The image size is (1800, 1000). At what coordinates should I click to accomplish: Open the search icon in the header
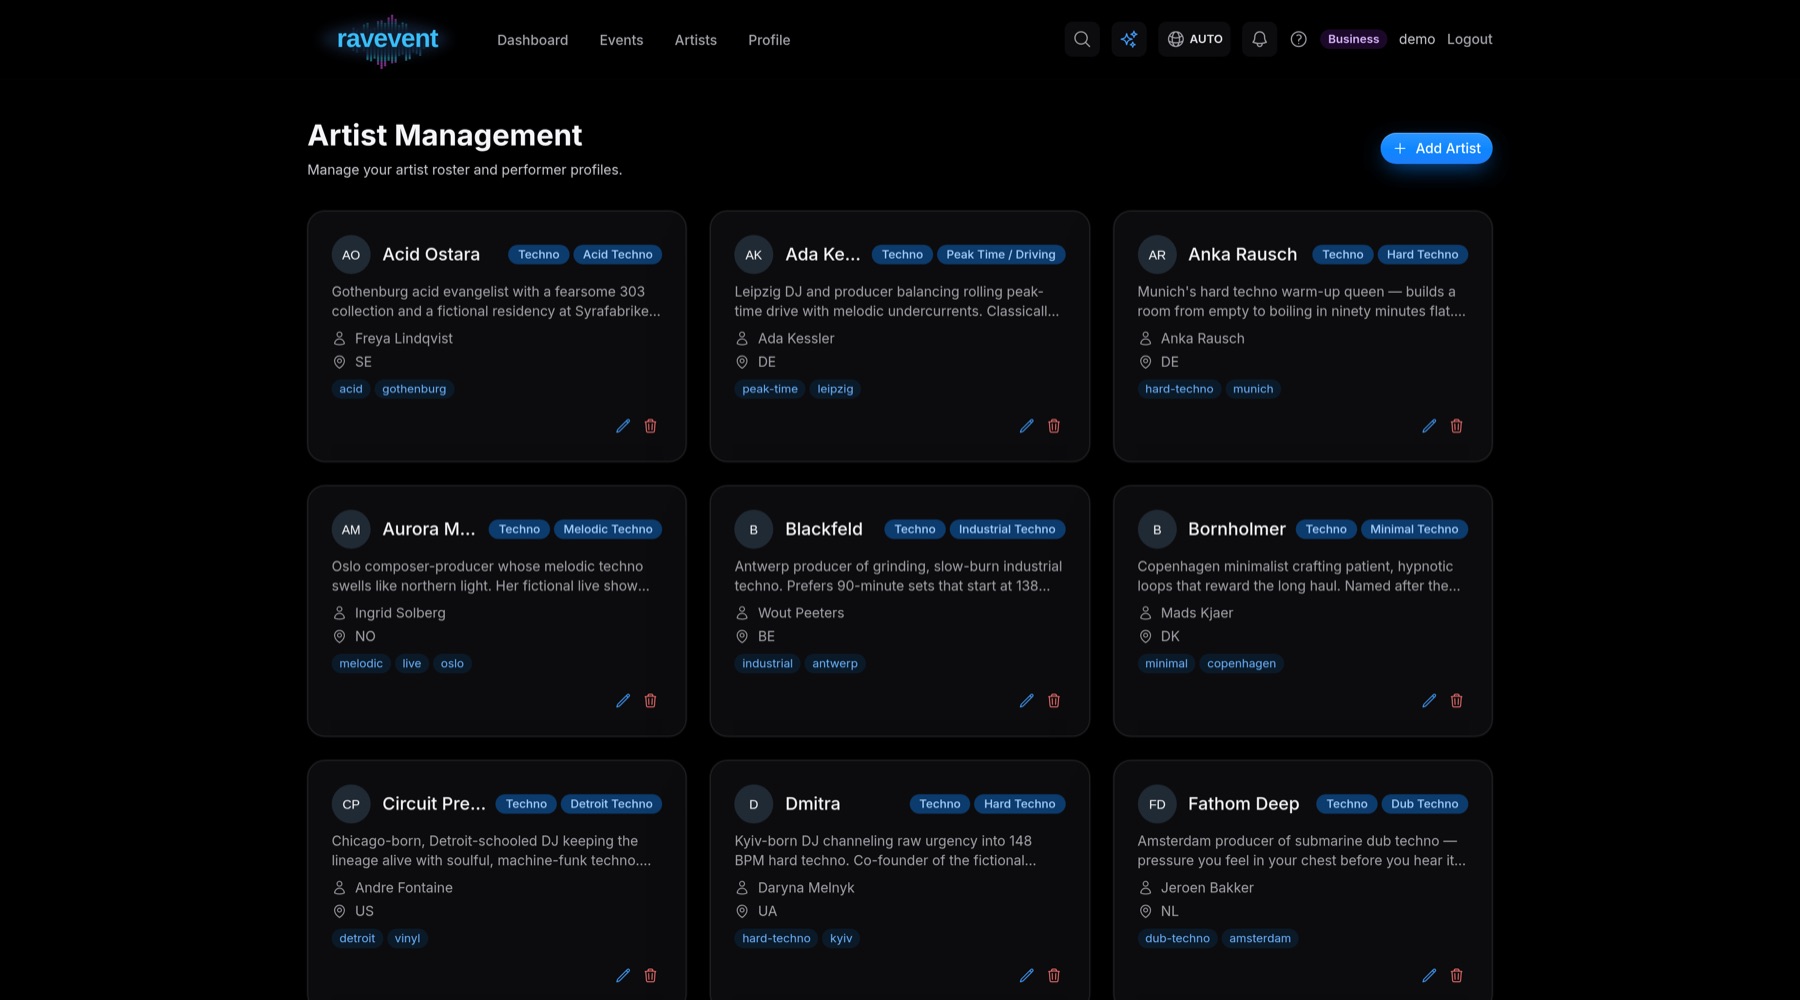click(x=1082, y=39)
